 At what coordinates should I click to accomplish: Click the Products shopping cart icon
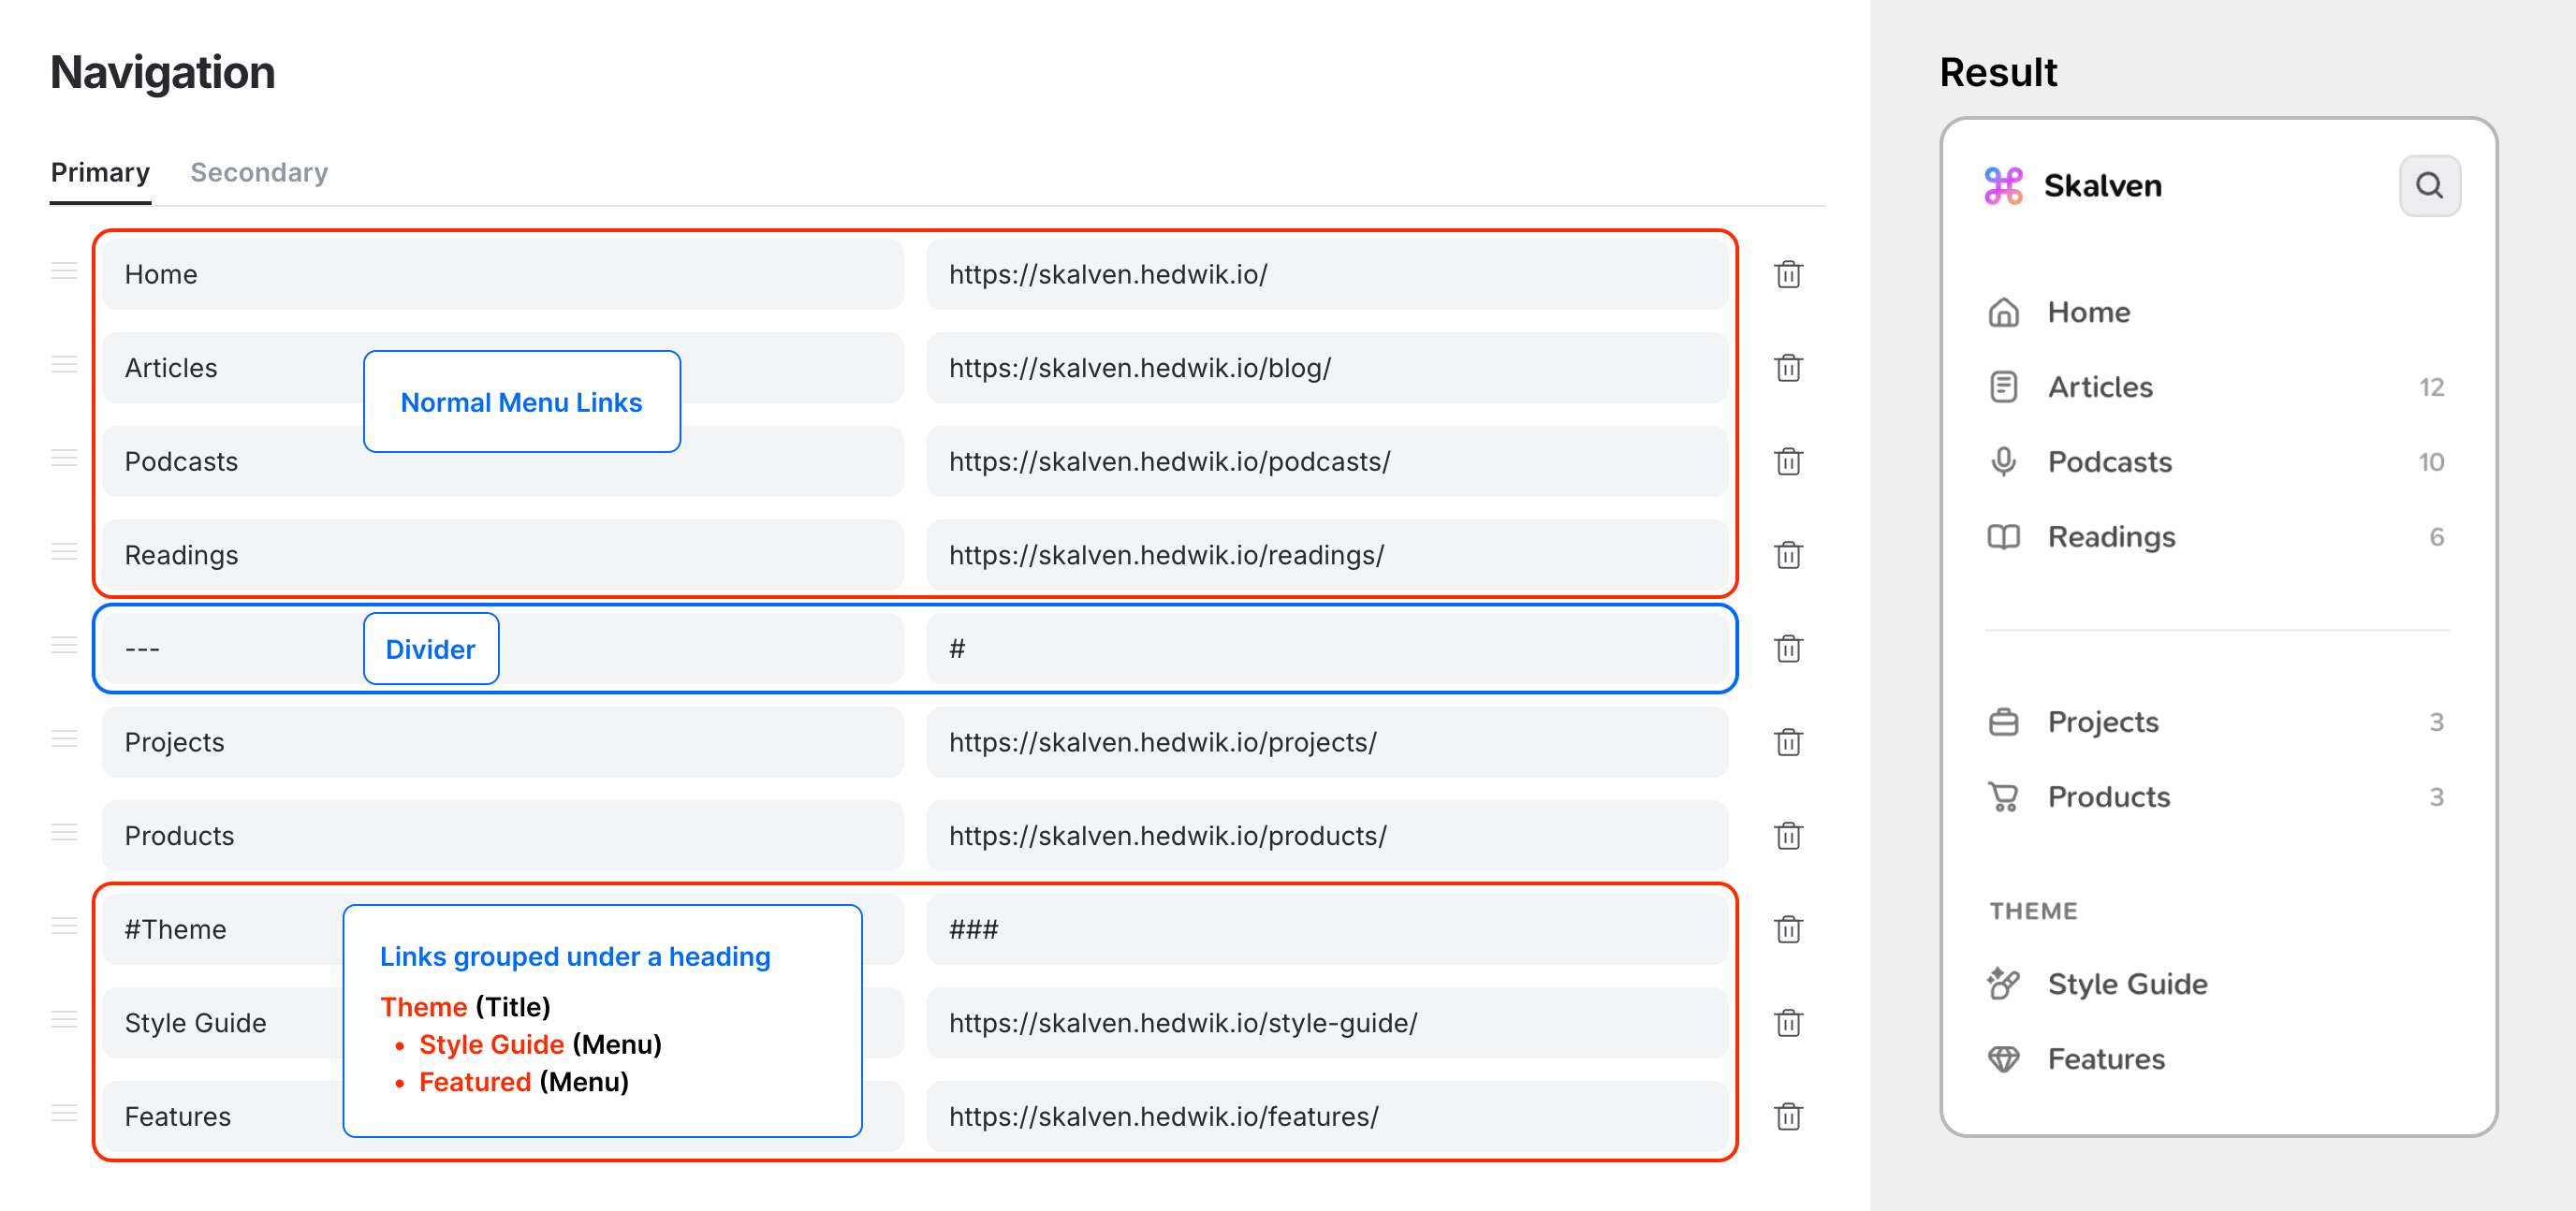[2003, 796]
